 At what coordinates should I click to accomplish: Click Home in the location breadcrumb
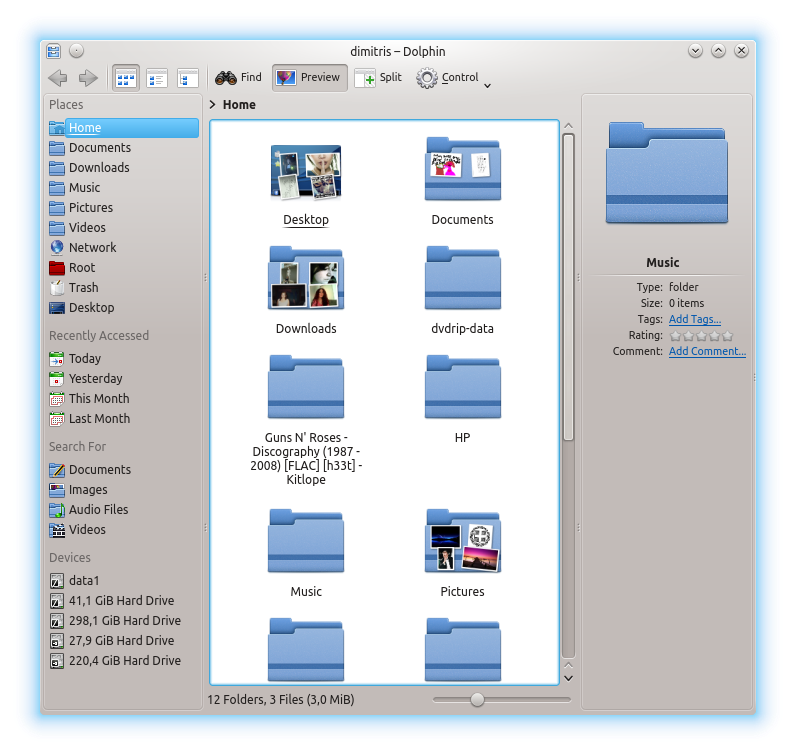[239, 105]
